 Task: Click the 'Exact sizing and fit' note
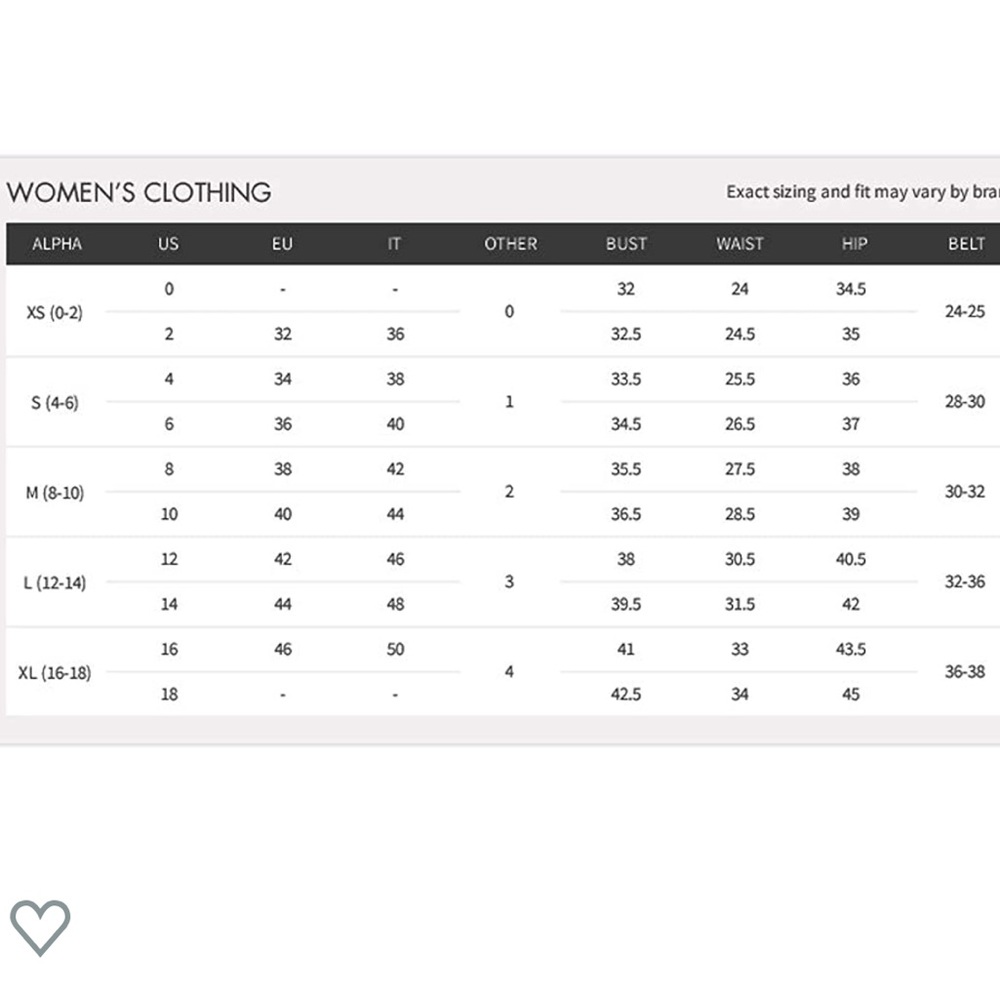tap(863, 192)
